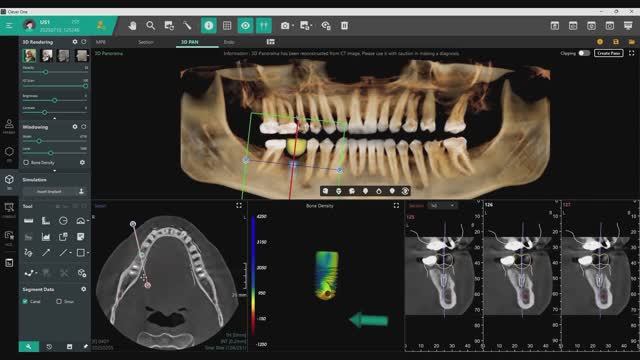This screenshot has width=640, height=360.
Task: Select the zoom magnifier tool
Action: [x=151, y=26]
